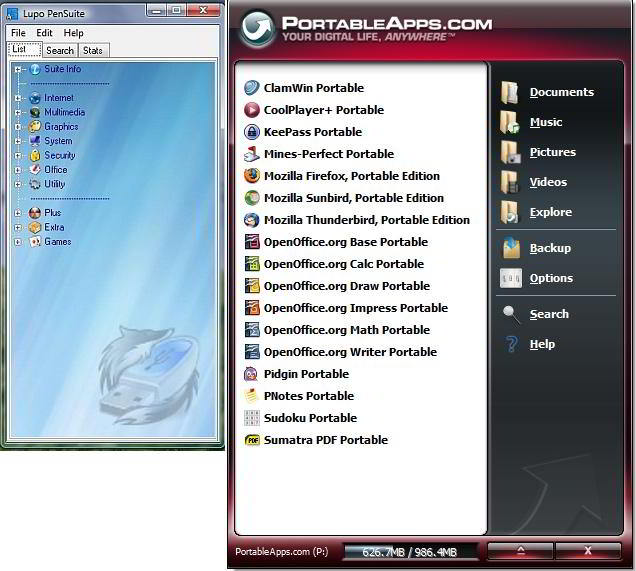Launch Mozilla Thunderbird, Portable Edition text
This screenshot has height=571, width=636.
(x=367, y=220)
